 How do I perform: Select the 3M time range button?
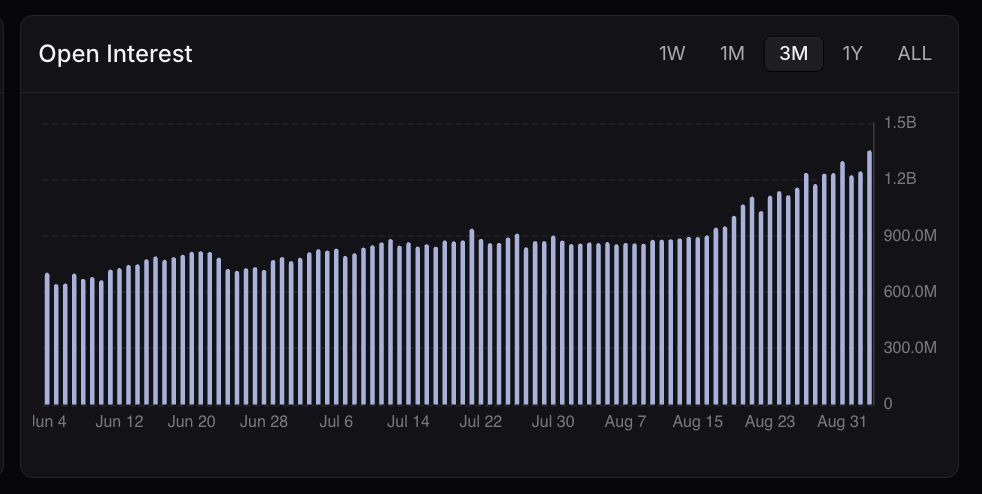793,54
